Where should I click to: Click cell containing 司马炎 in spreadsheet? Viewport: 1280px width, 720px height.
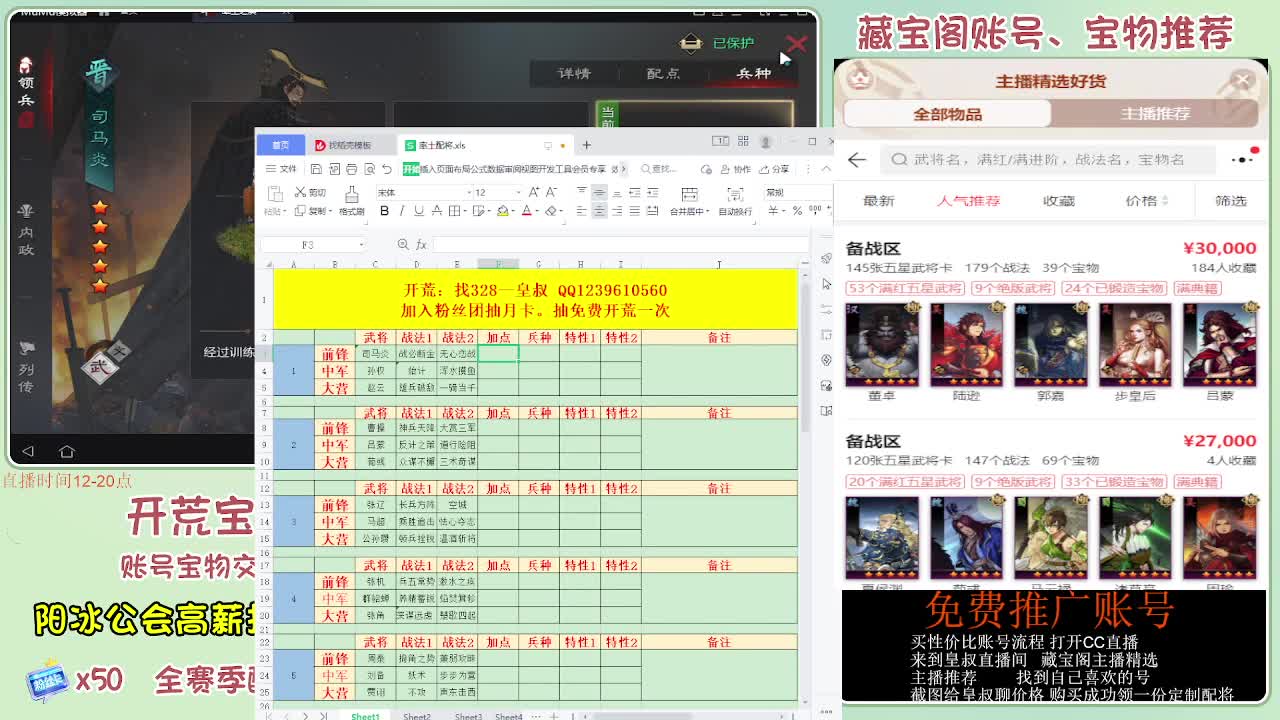coord(375,354)
